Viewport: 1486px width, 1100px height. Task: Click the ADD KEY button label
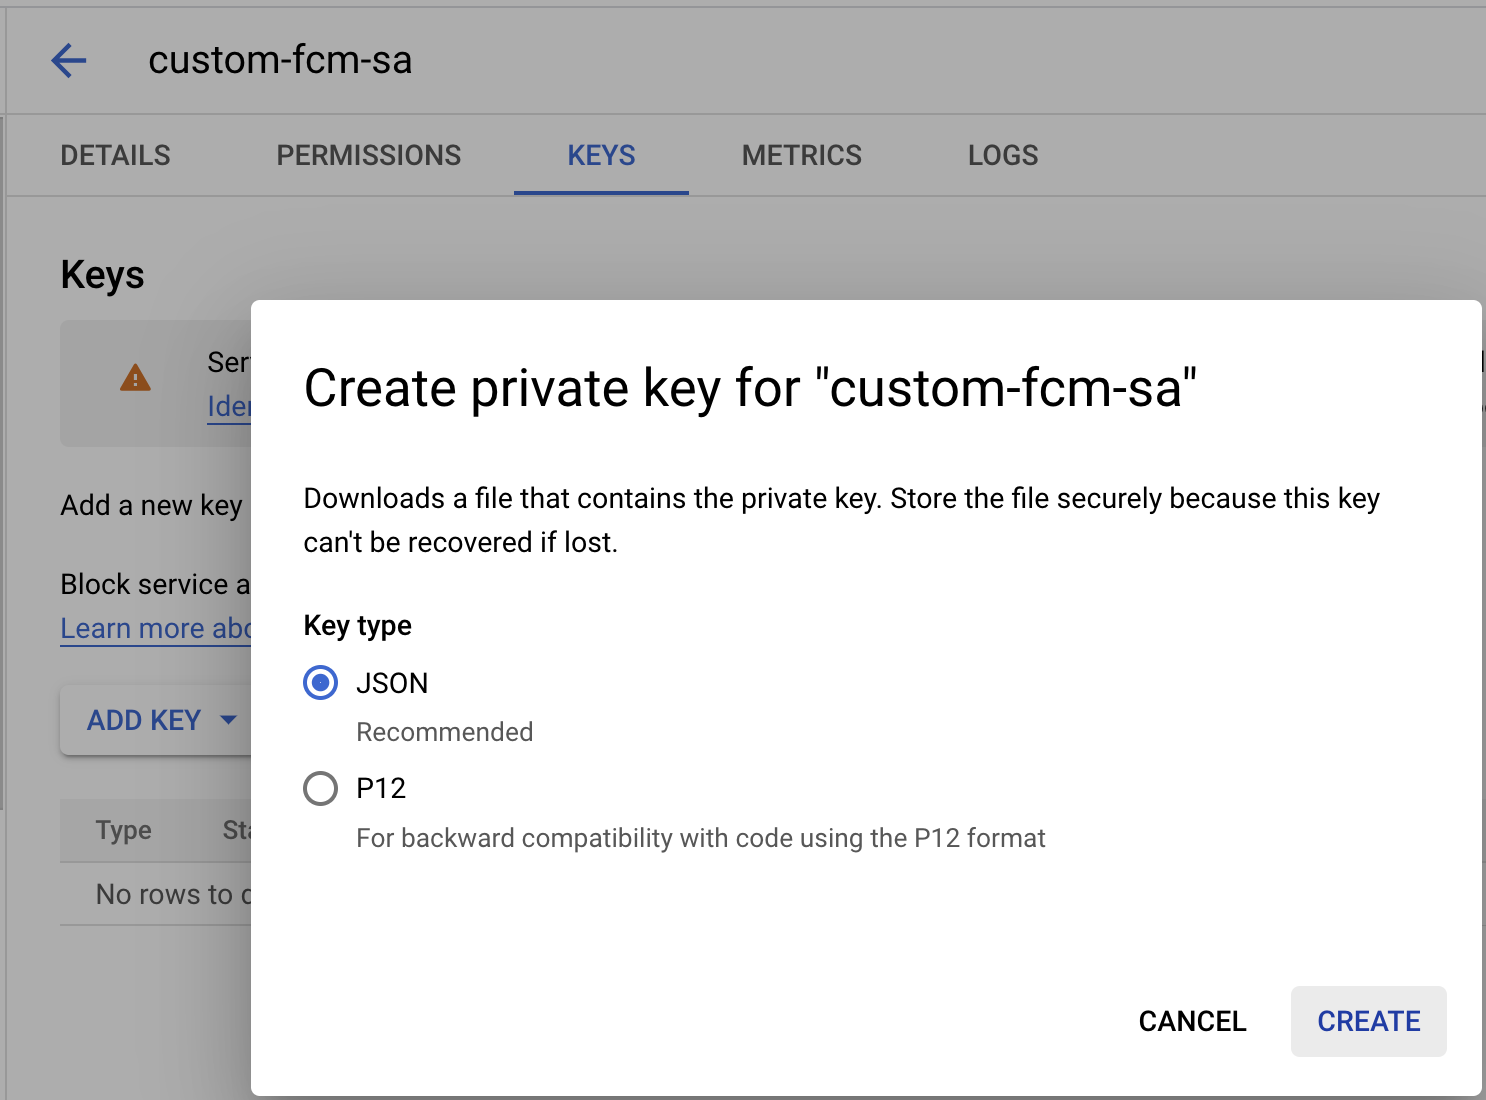(144, 720)
